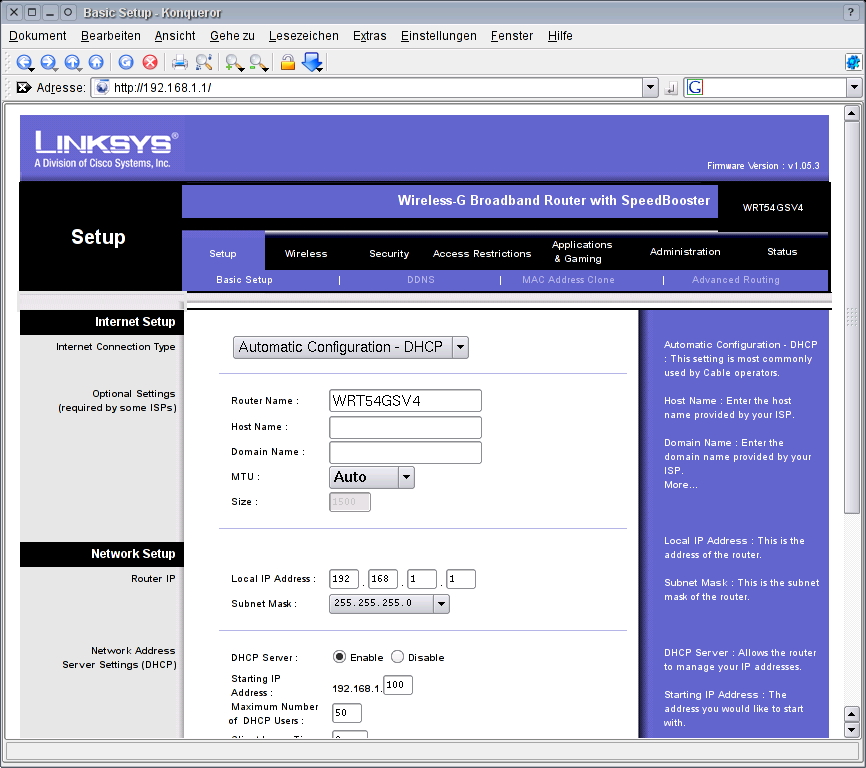Open the Dokument menu
The width and height of the screenshot is (866, 768).
tap(38, 36)
